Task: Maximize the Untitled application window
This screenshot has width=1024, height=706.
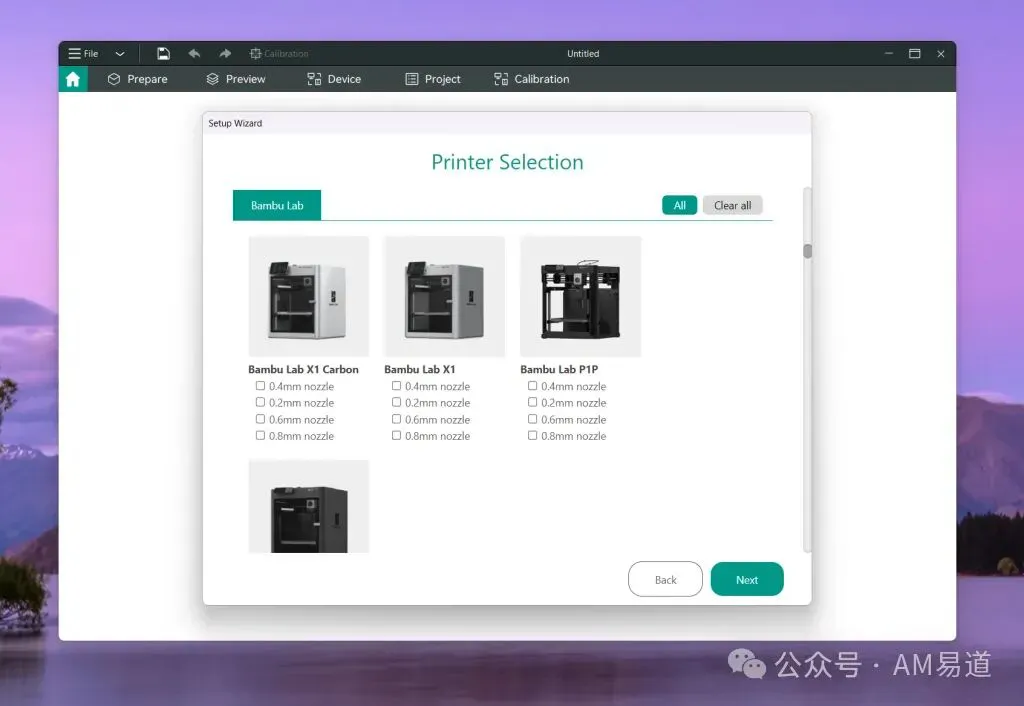Action: click(x=914, y=54)
